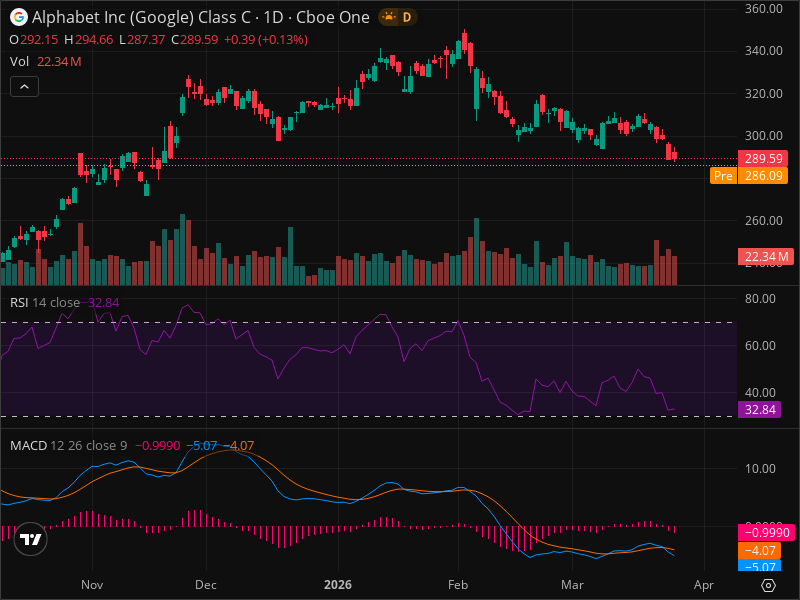Viewport: 800px width, 600px height.
Task: Click the 360.00 price axis label
Action: 763,8
